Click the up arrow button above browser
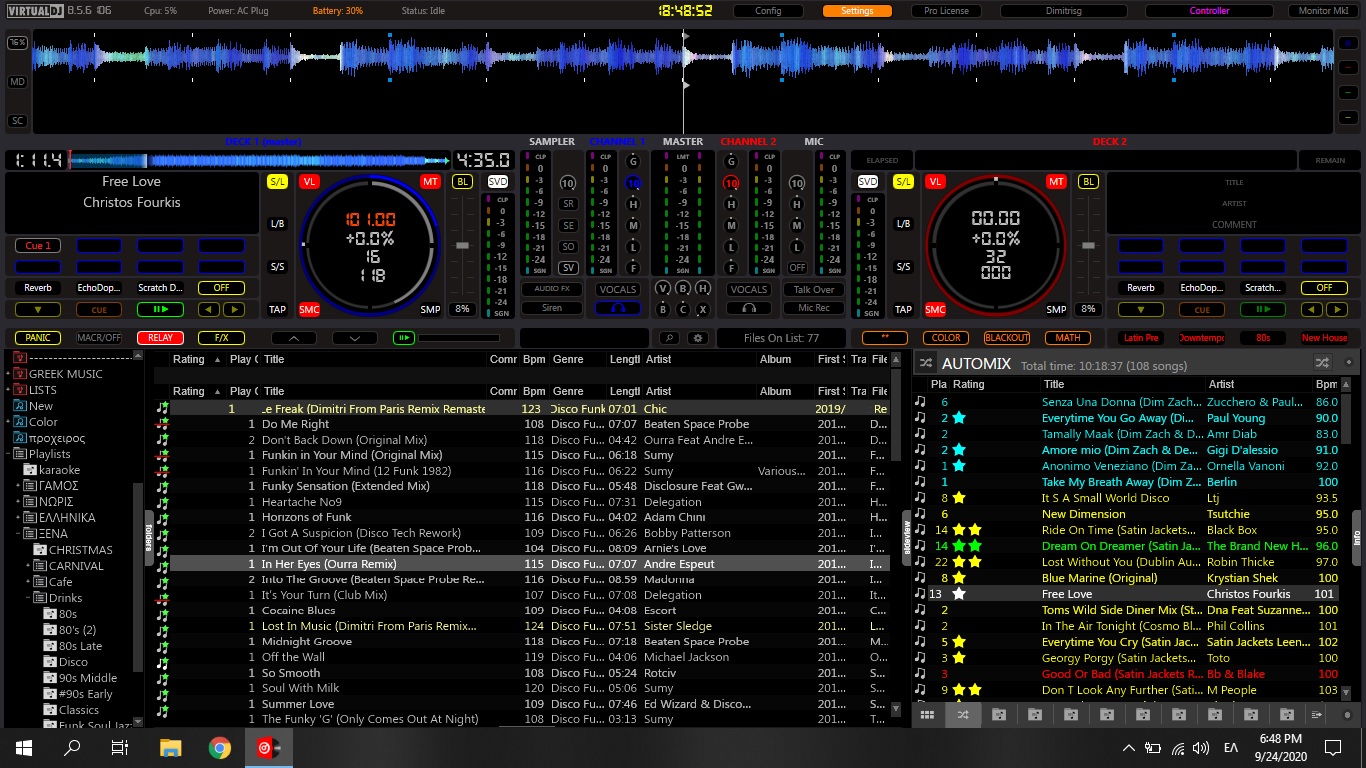Image resolution: width=1366 pixels, height=768 pixels. click(x=294, y=338)
